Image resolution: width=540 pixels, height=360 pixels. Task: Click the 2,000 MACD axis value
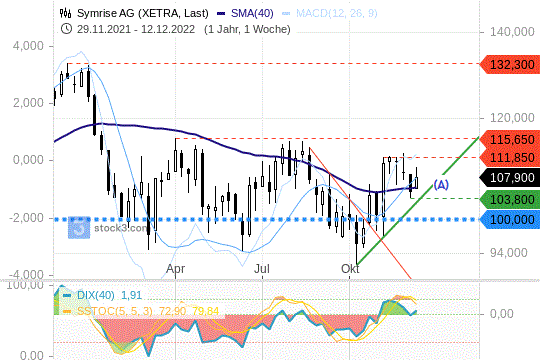(x=28, y=103)
